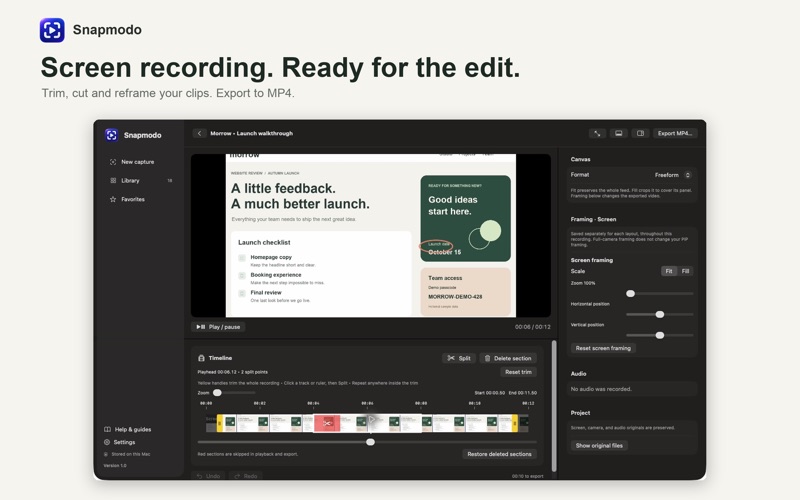Click the Format stepper arrows
The image size is (800, 500).
tap(688, 175)
